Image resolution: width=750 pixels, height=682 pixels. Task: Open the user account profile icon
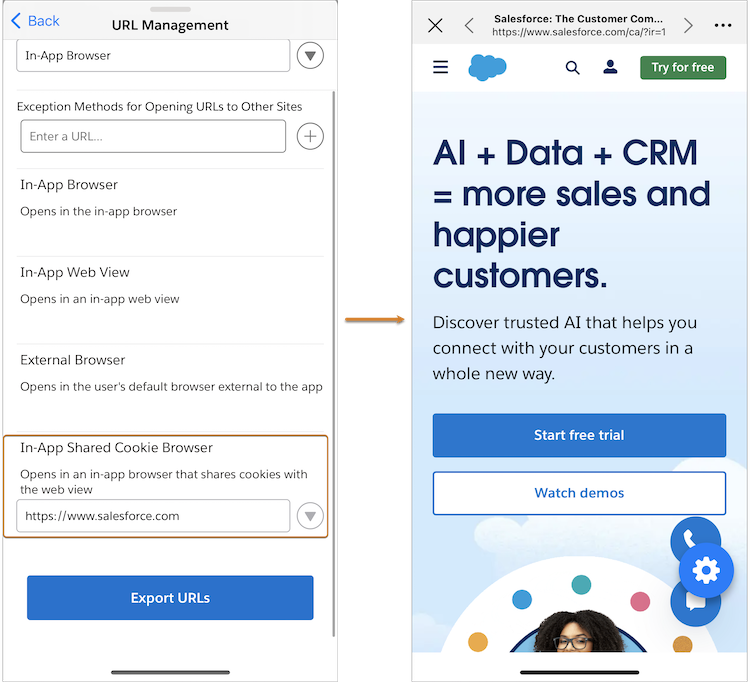pos(610,67)
